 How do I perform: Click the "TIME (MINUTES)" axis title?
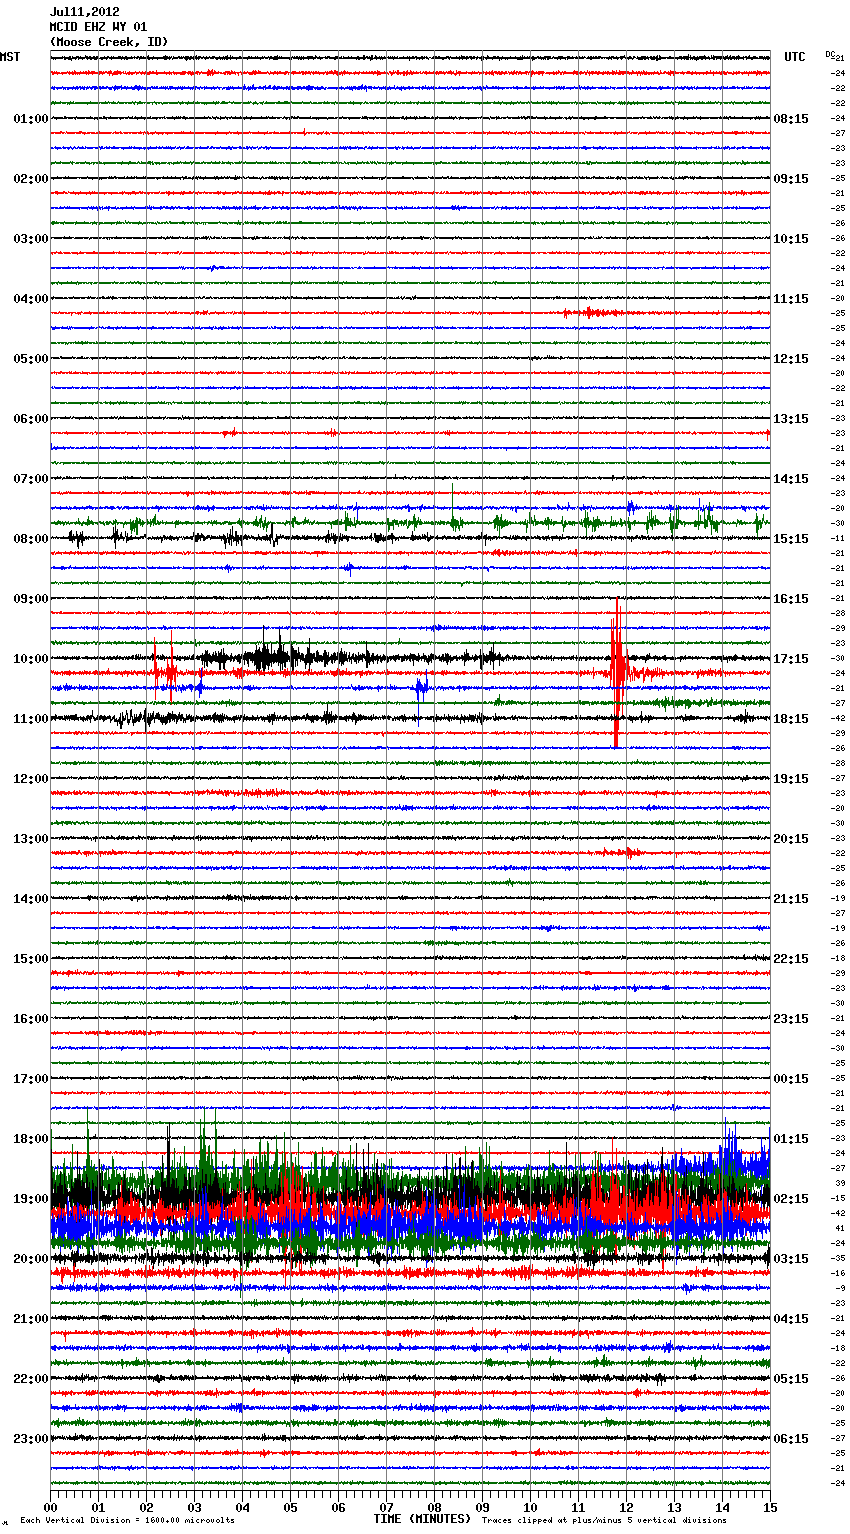(x=422, y=1519)
